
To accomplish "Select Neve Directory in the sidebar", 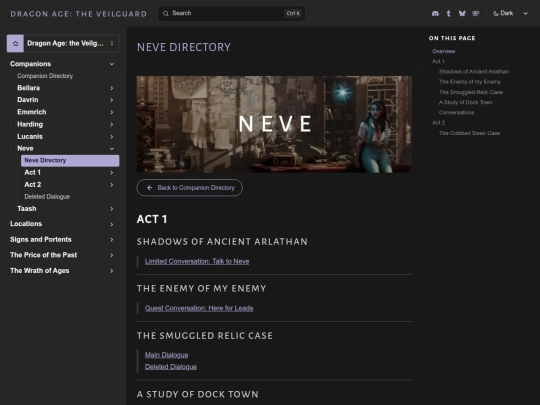I will coord(70,160).
